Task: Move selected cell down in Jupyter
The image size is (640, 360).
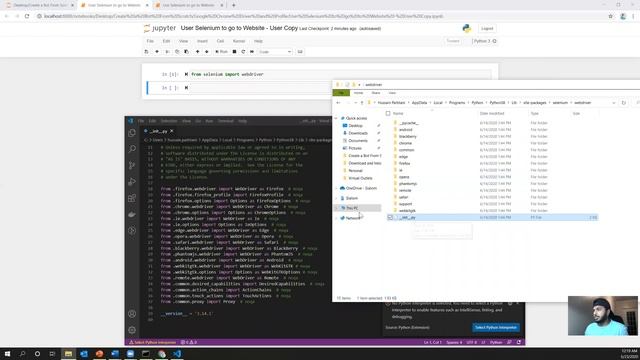Action: [207, 52]
